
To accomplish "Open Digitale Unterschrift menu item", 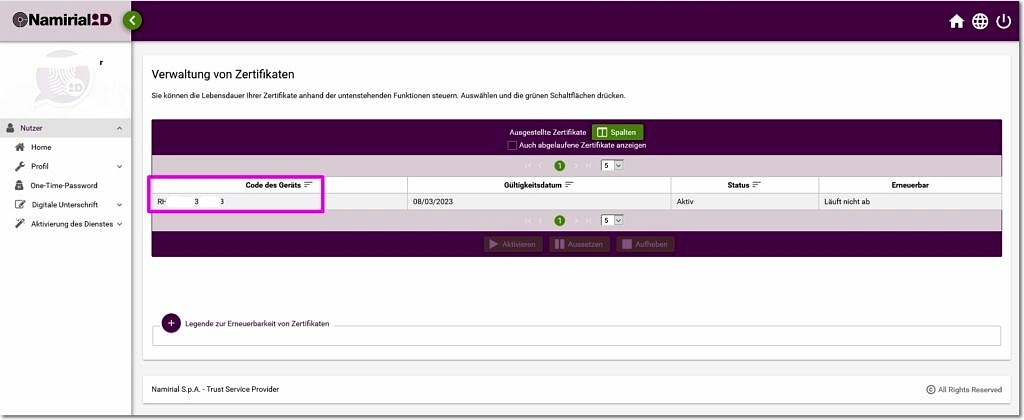I will pos(65,204).
